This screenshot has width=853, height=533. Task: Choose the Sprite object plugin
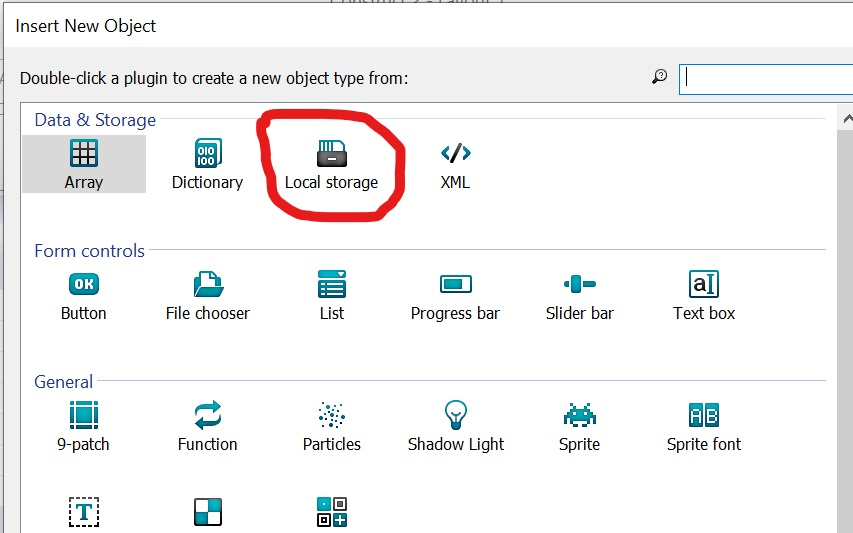(579, 426)
